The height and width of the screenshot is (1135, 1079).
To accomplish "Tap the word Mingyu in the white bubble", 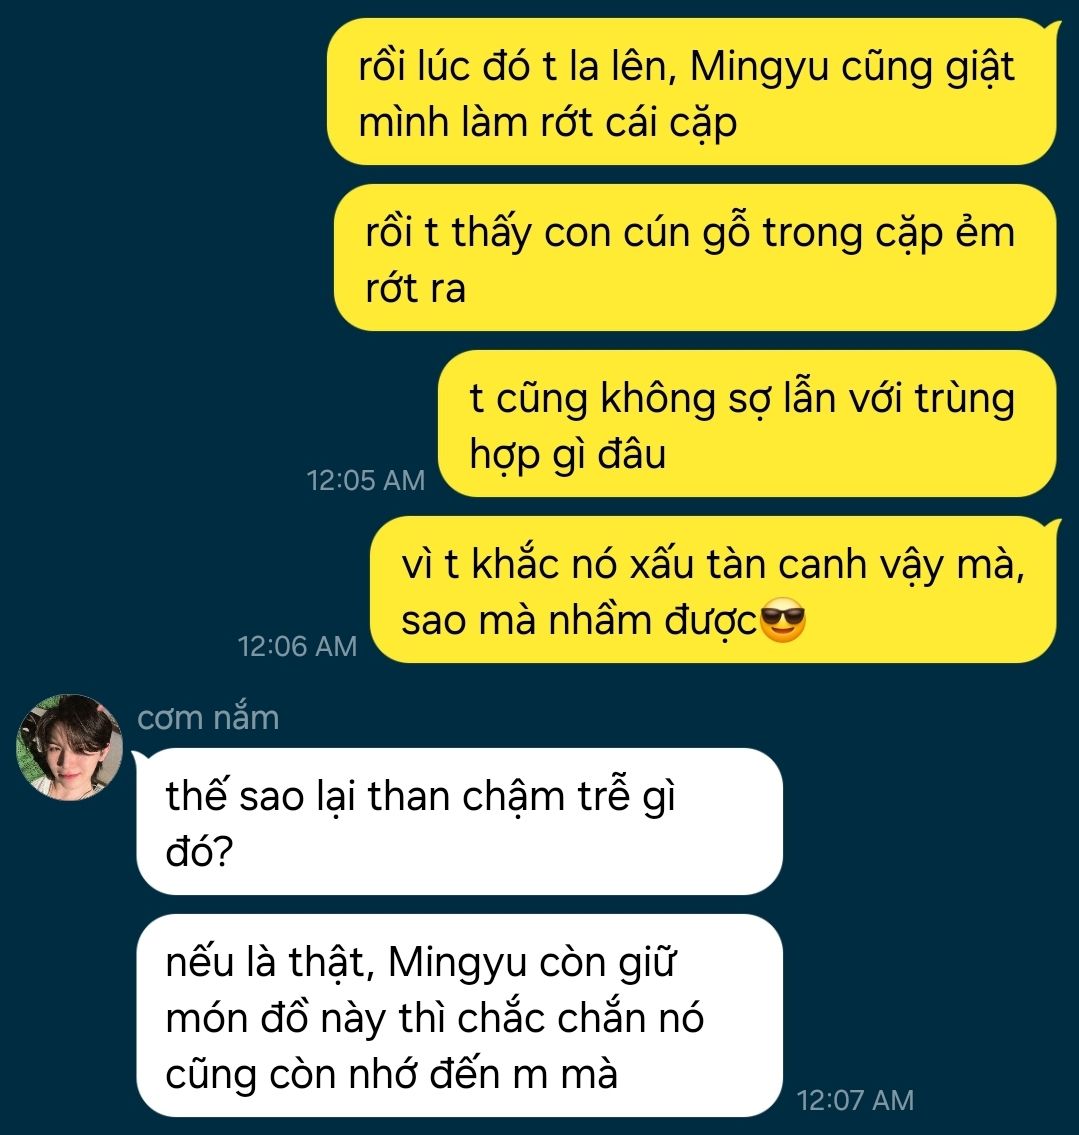I will (457, 963).
